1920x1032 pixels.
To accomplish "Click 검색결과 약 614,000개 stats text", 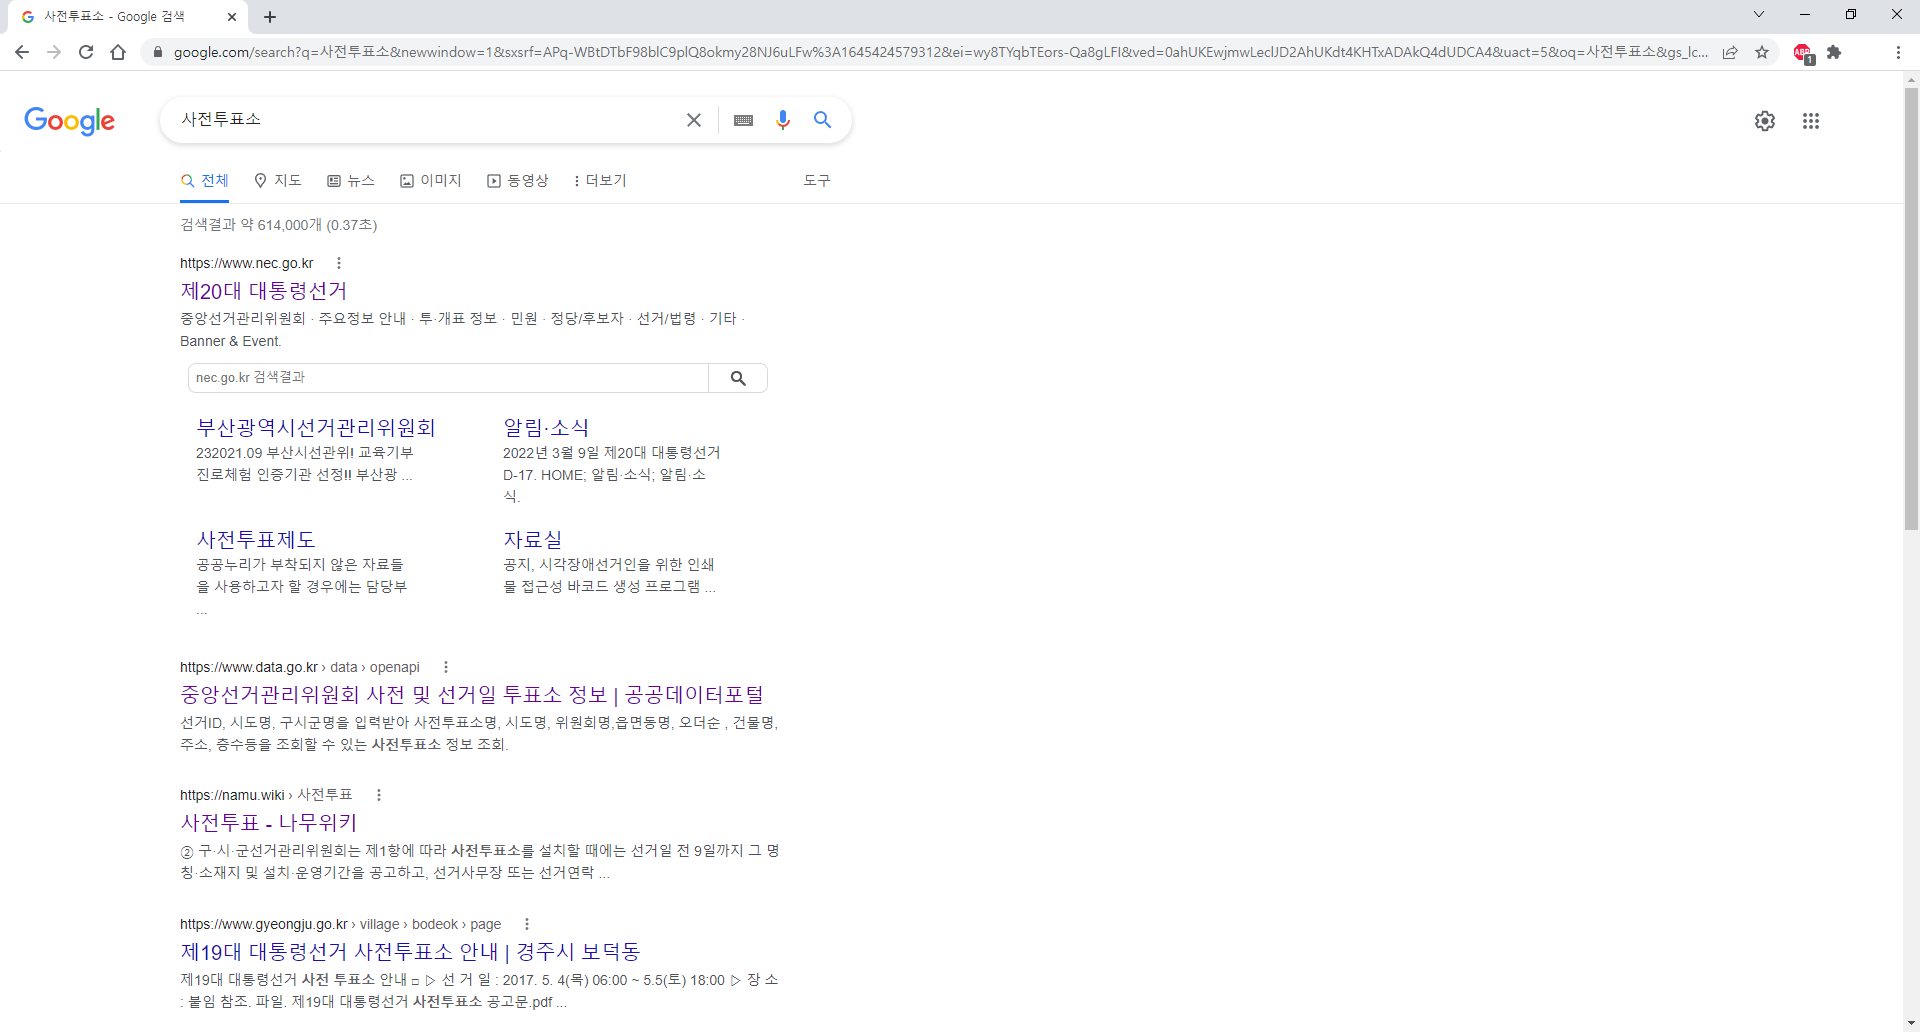I will point(279,225).
